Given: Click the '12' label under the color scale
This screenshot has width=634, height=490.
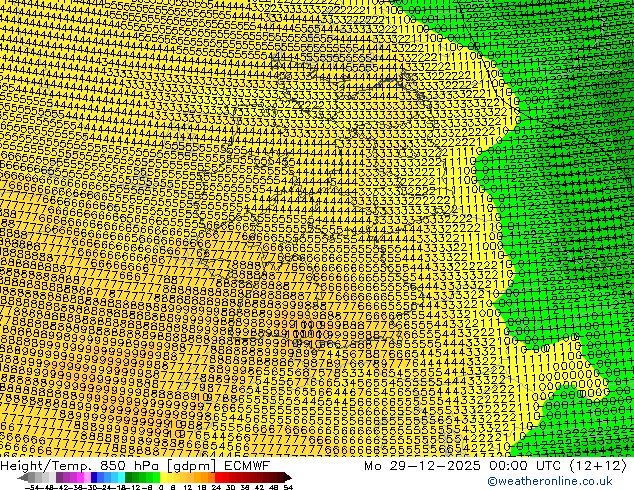Looking at the screenshot, I should 188,487.
